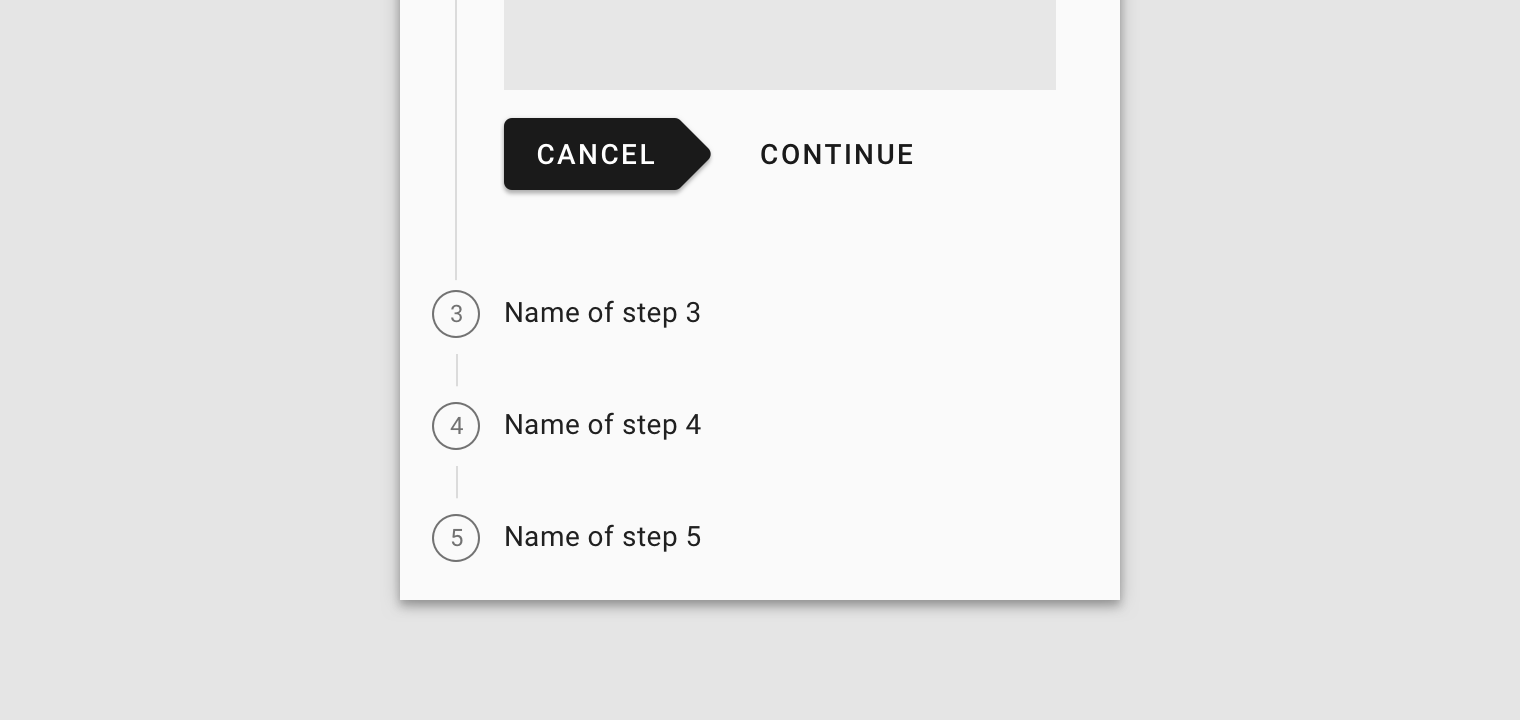1520x720 pixels.
Task: Click the numbered badge showing 4
Action: 456,426
